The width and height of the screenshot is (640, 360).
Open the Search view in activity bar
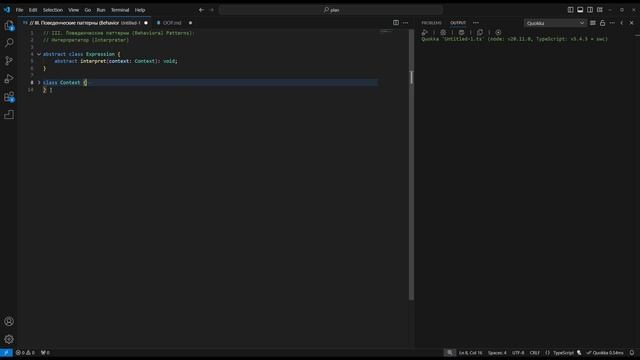pos(9,43)
